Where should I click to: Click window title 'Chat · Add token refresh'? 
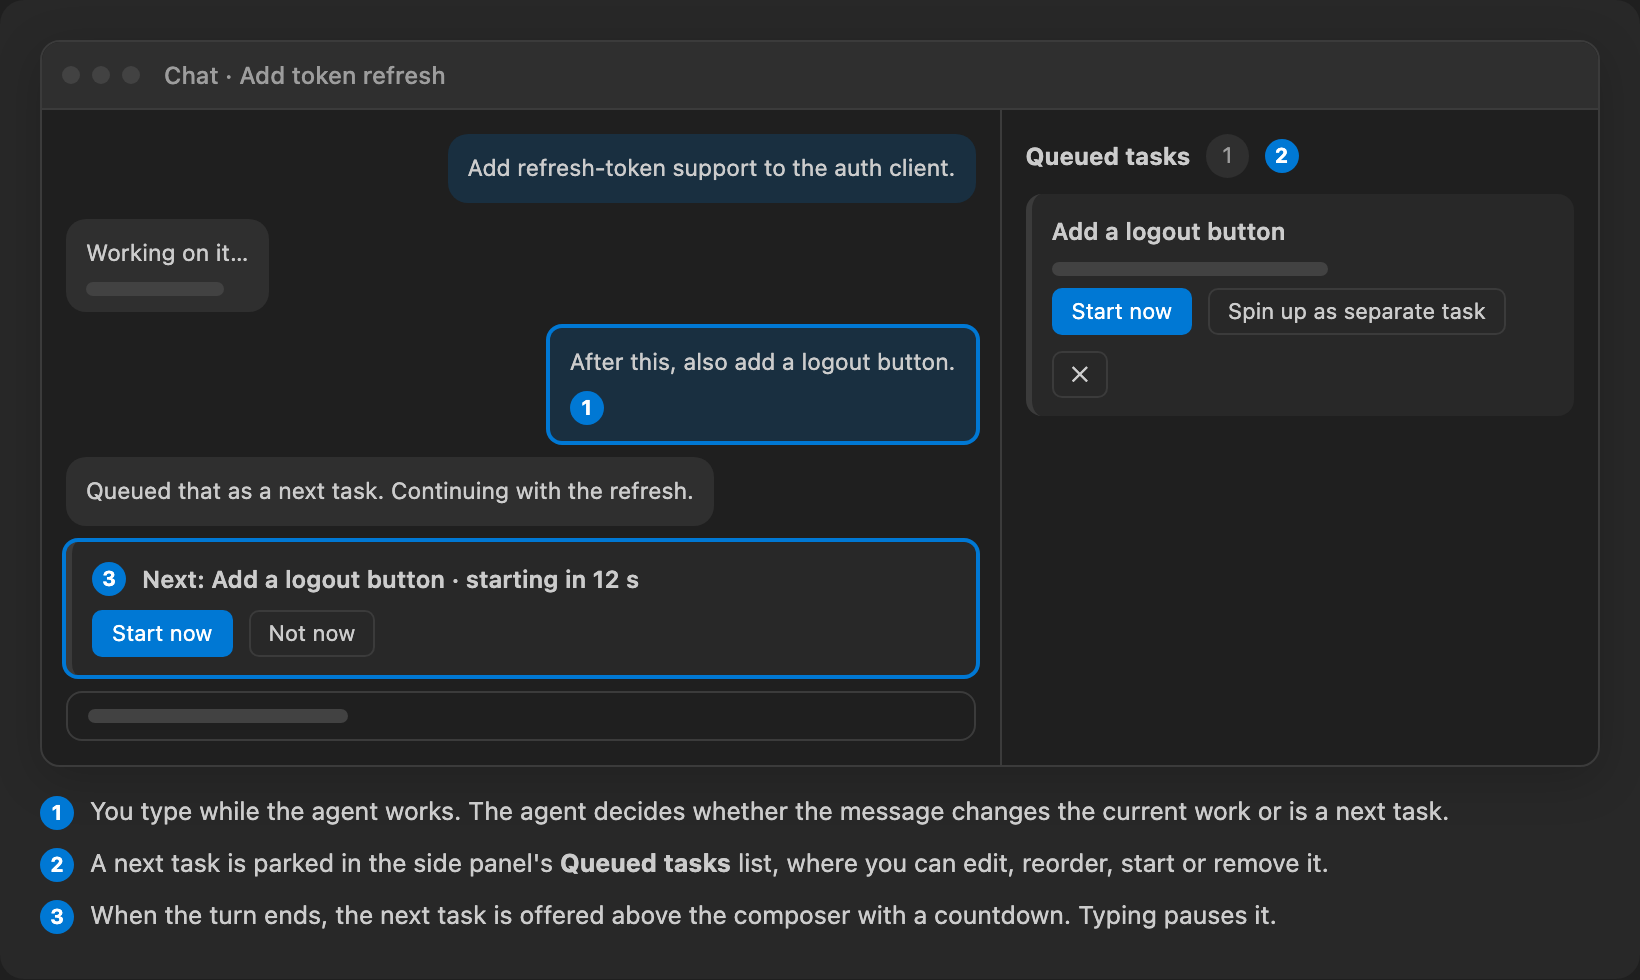(304, 76)
